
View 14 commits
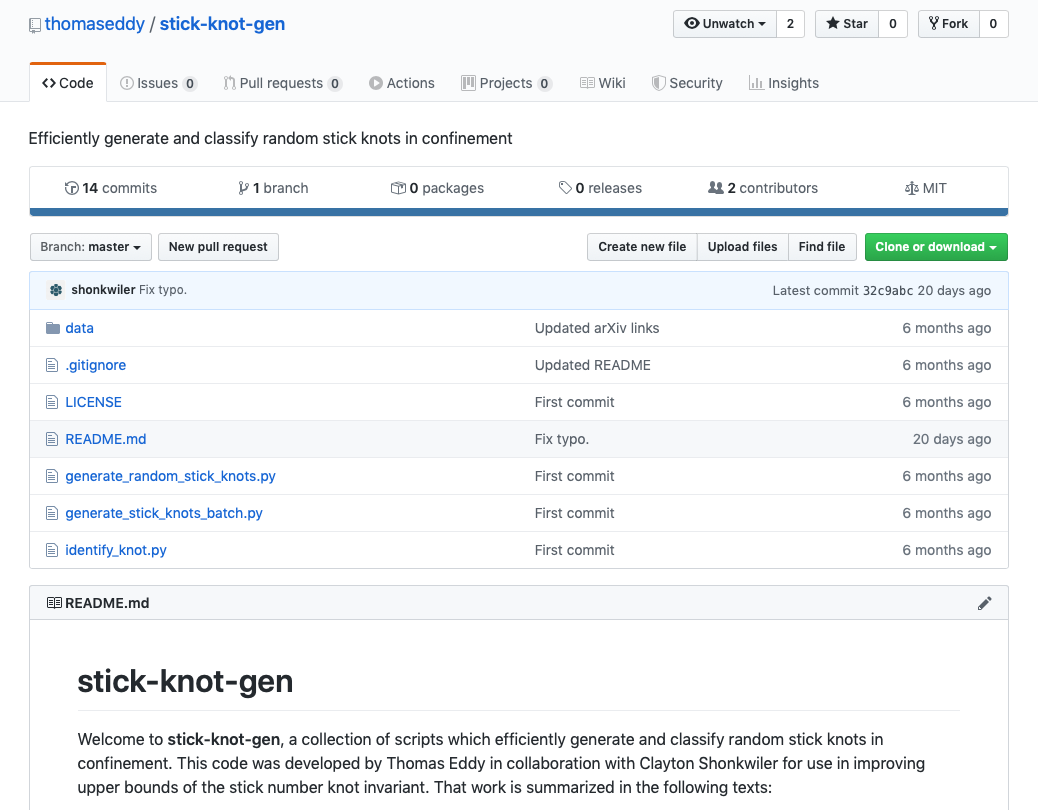(x=111, y=188)
